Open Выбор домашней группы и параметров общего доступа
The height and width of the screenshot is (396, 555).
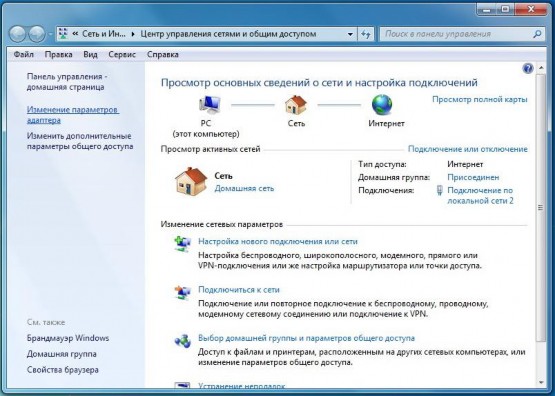tap(306, 338)
